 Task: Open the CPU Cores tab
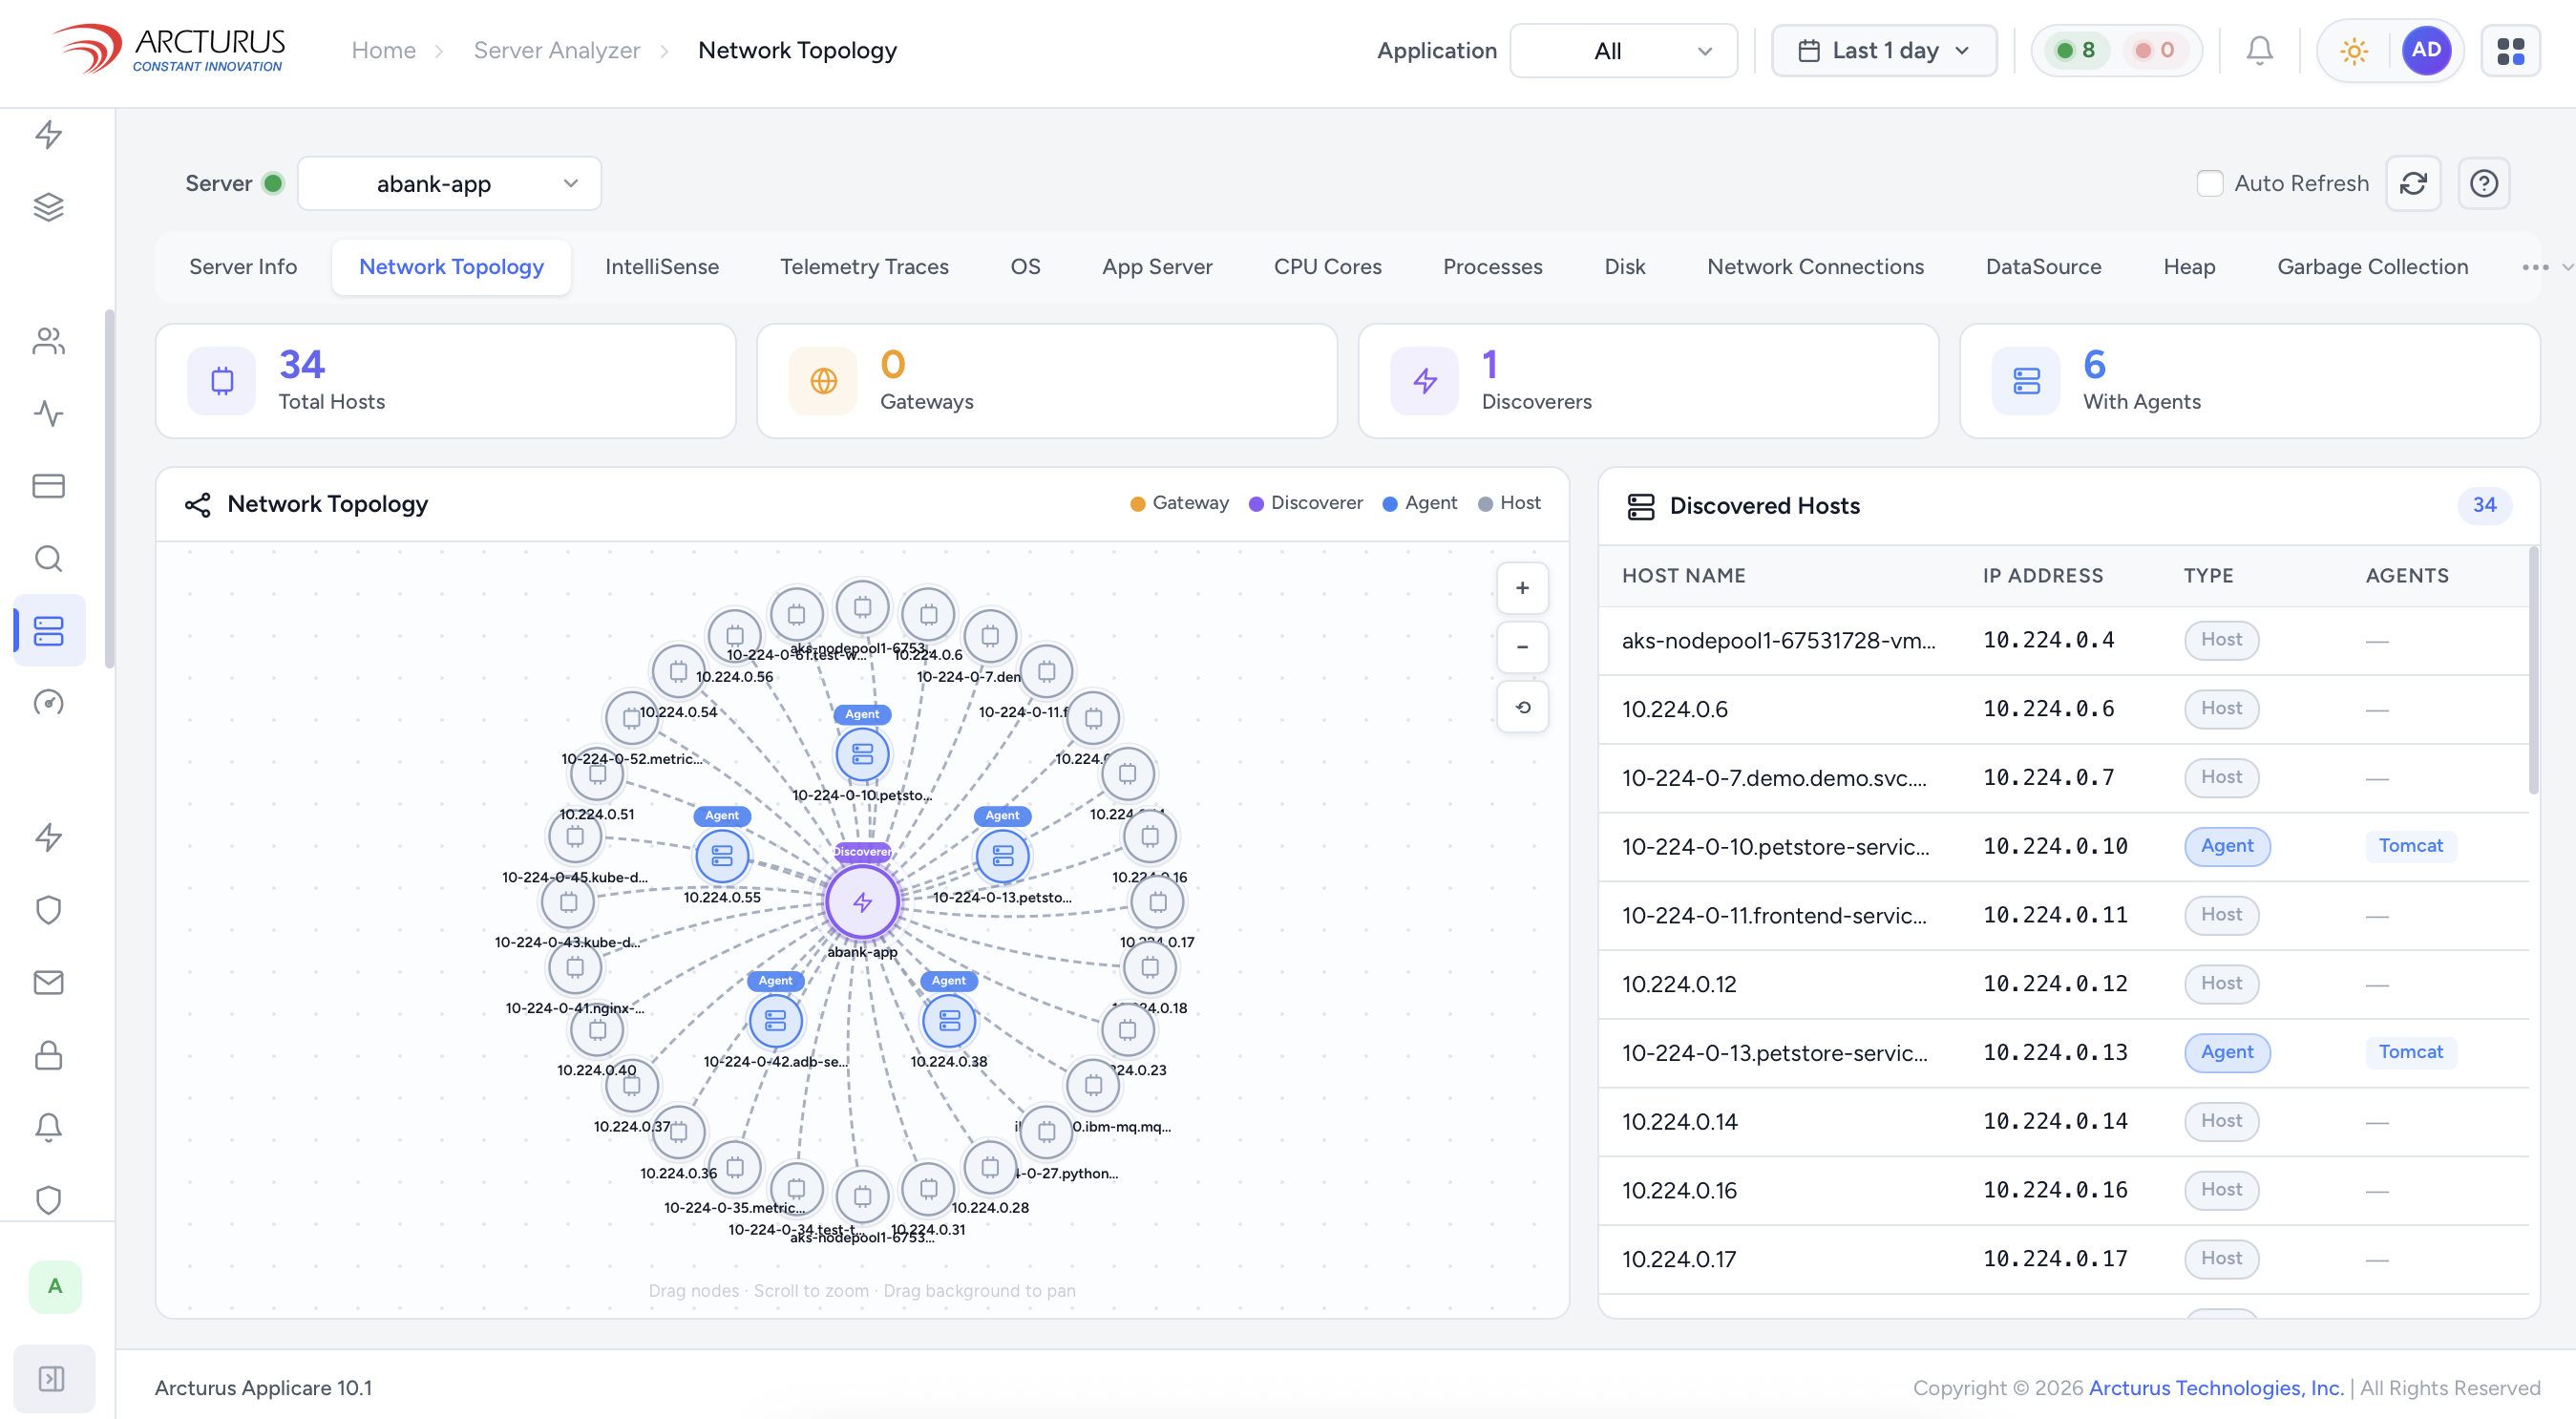pos(1327,267)
